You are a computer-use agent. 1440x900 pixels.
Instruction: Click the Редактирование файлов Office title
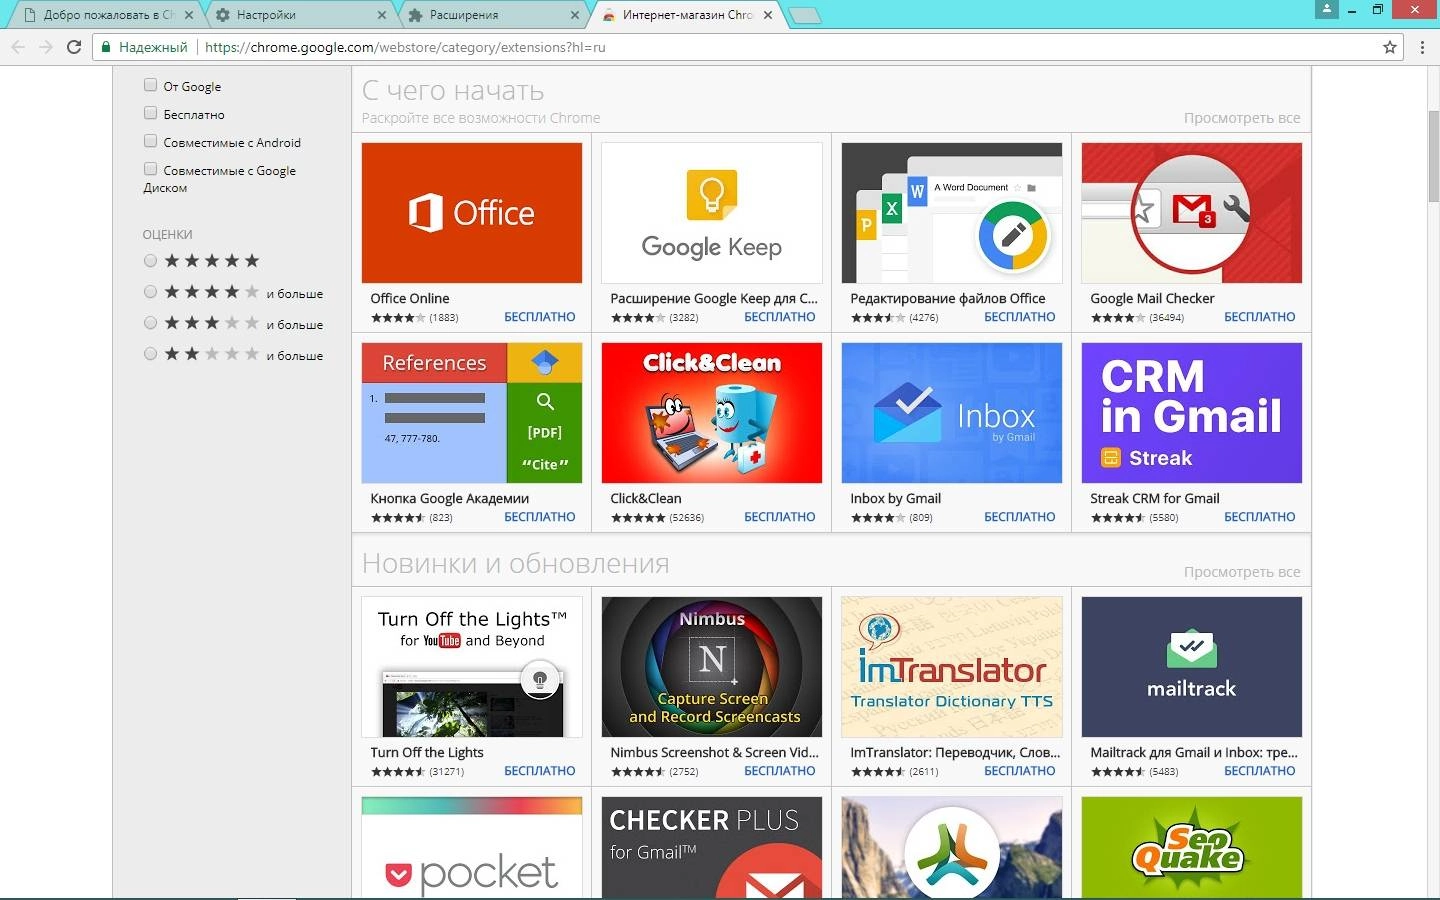(x=948, y=298)
